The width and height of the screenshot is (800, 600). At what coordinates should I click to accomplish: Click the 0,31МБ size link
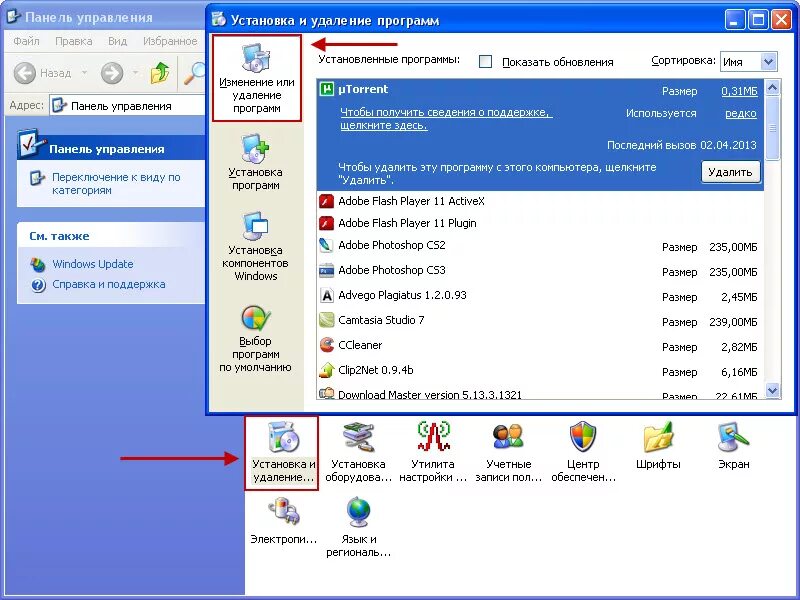pos(739,91)
